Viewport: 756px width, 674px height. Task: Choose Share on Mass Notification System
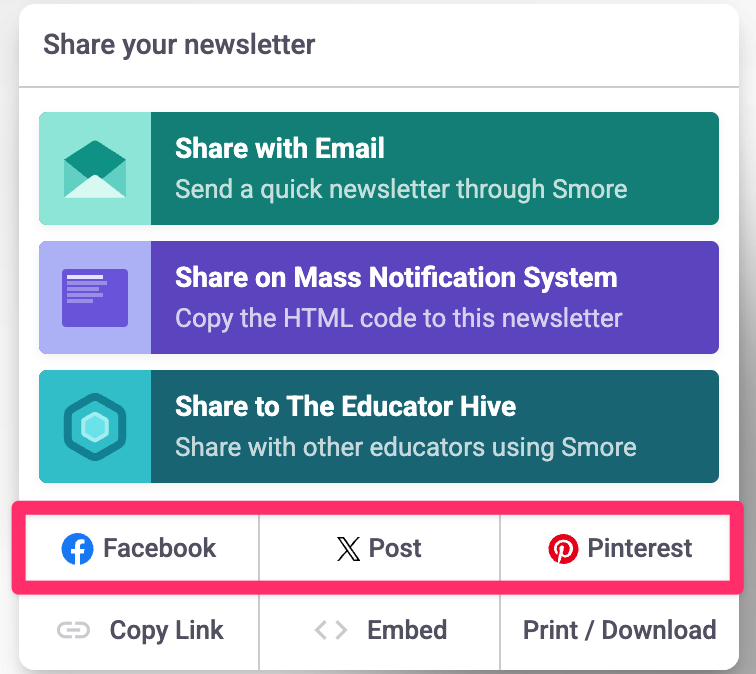pos(396,277)
